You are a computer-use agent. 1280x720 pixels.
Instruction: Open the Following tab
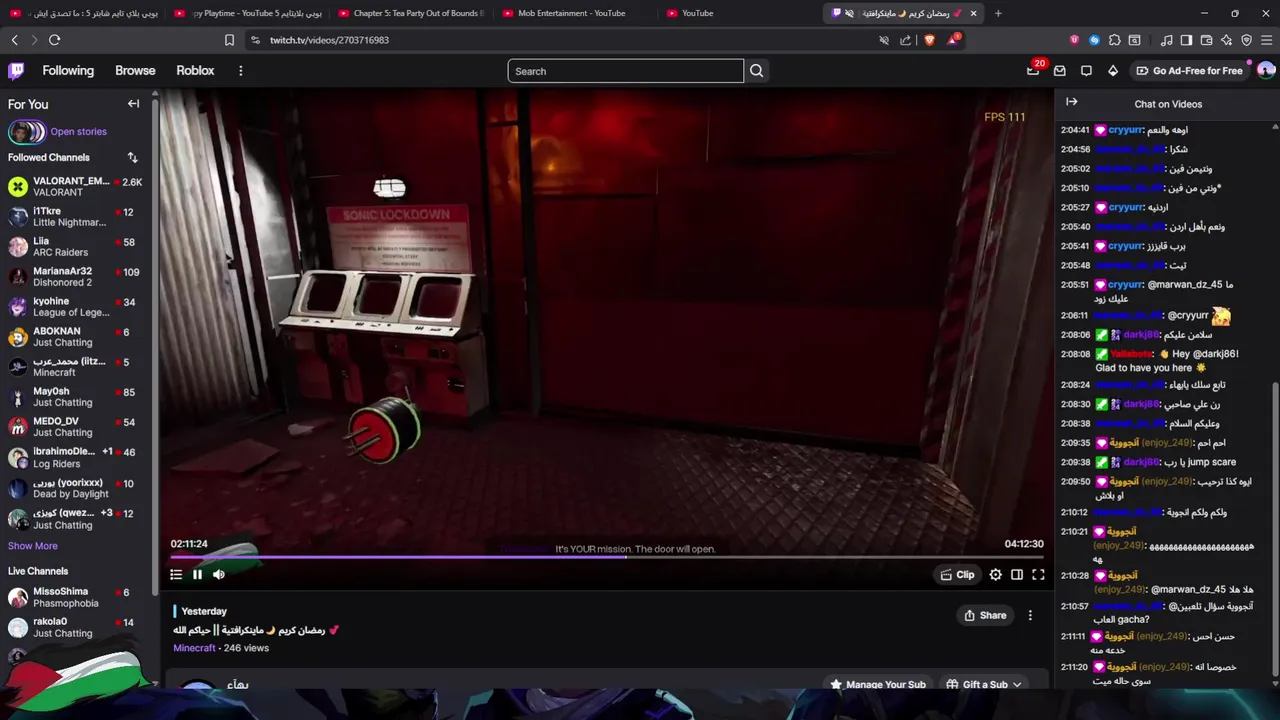pos(68,71)
